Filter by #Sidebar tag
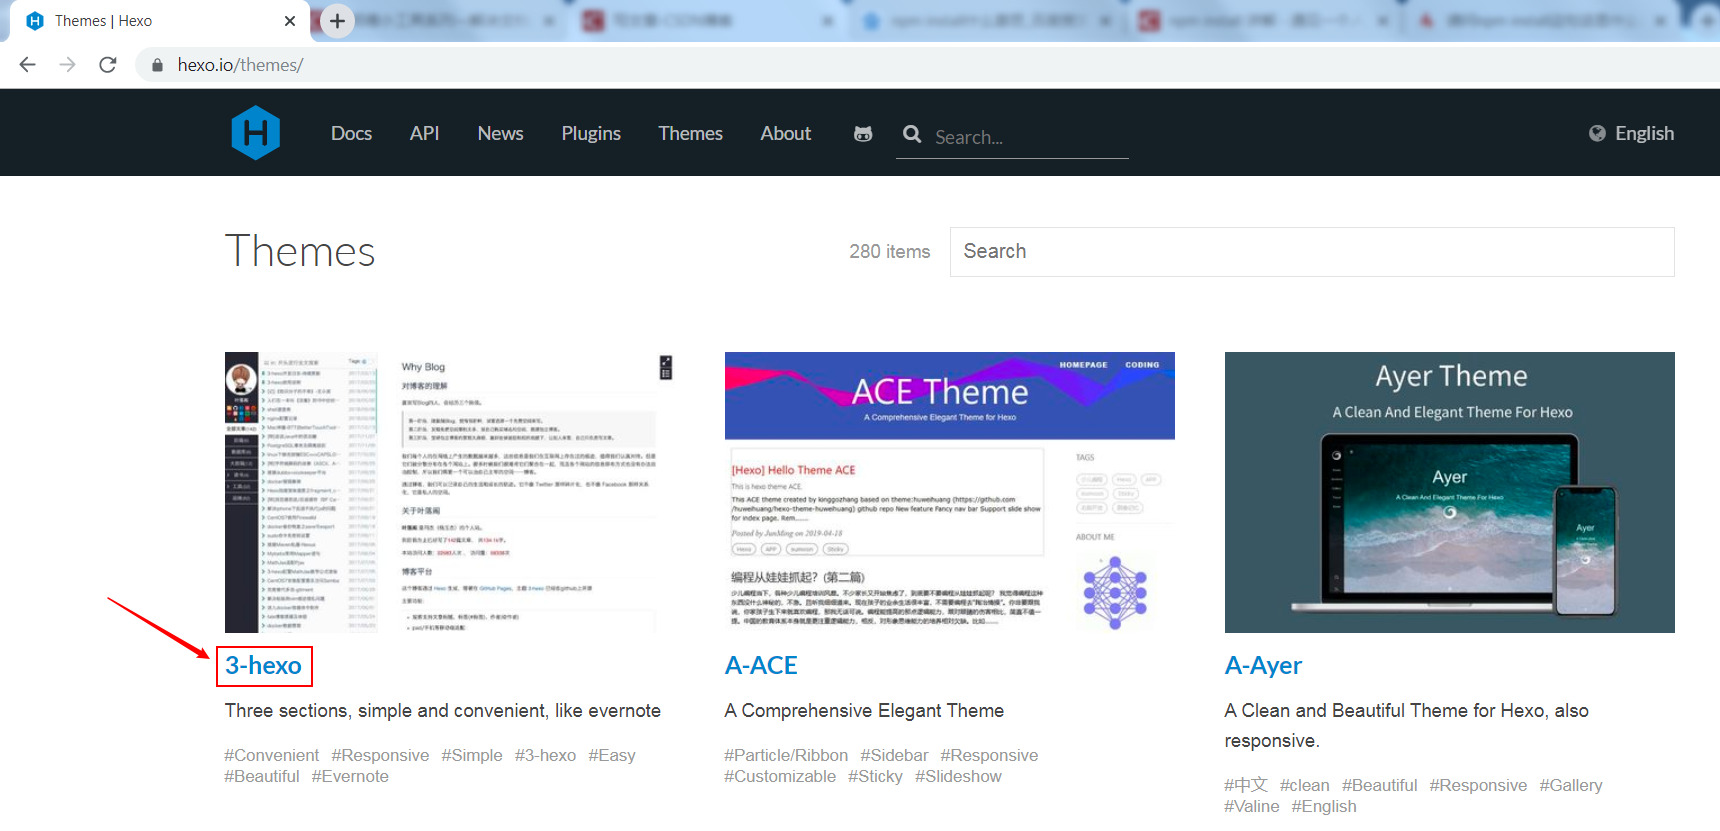 point(894,755)
